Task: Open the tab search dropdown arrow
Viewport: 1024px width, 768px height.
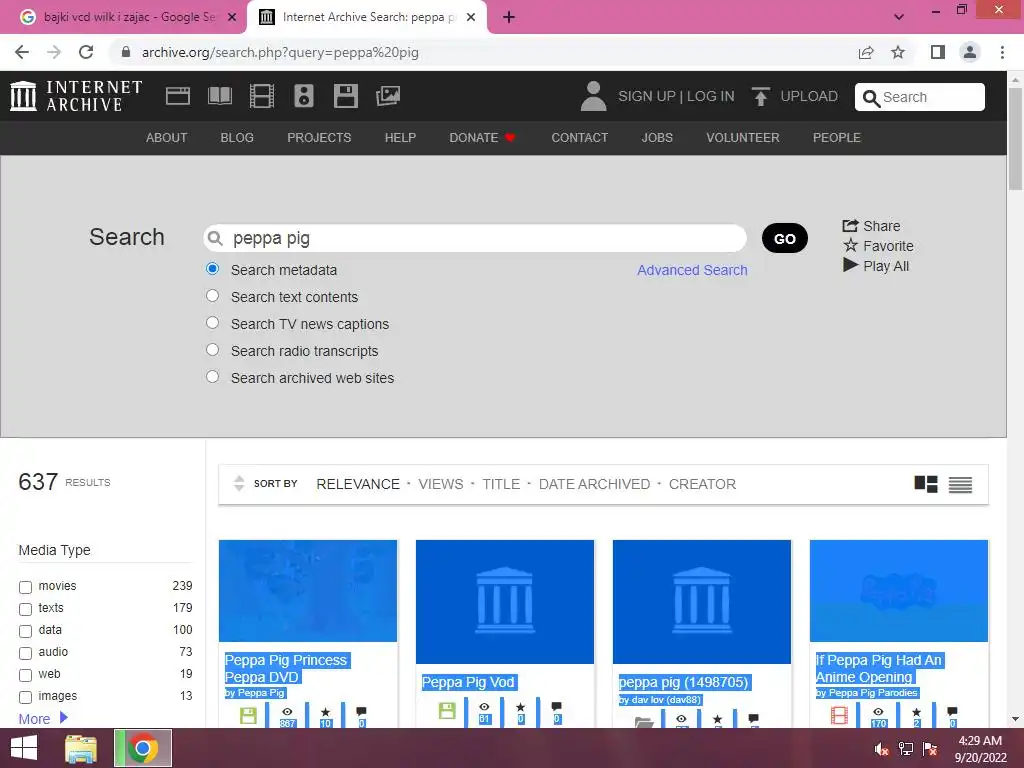Action: (x=899, y=17)
